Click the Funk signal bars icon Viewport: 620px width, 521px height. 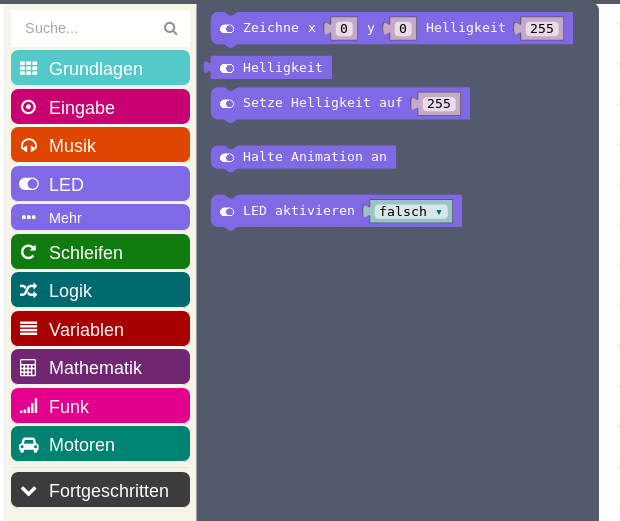(29, 406)
